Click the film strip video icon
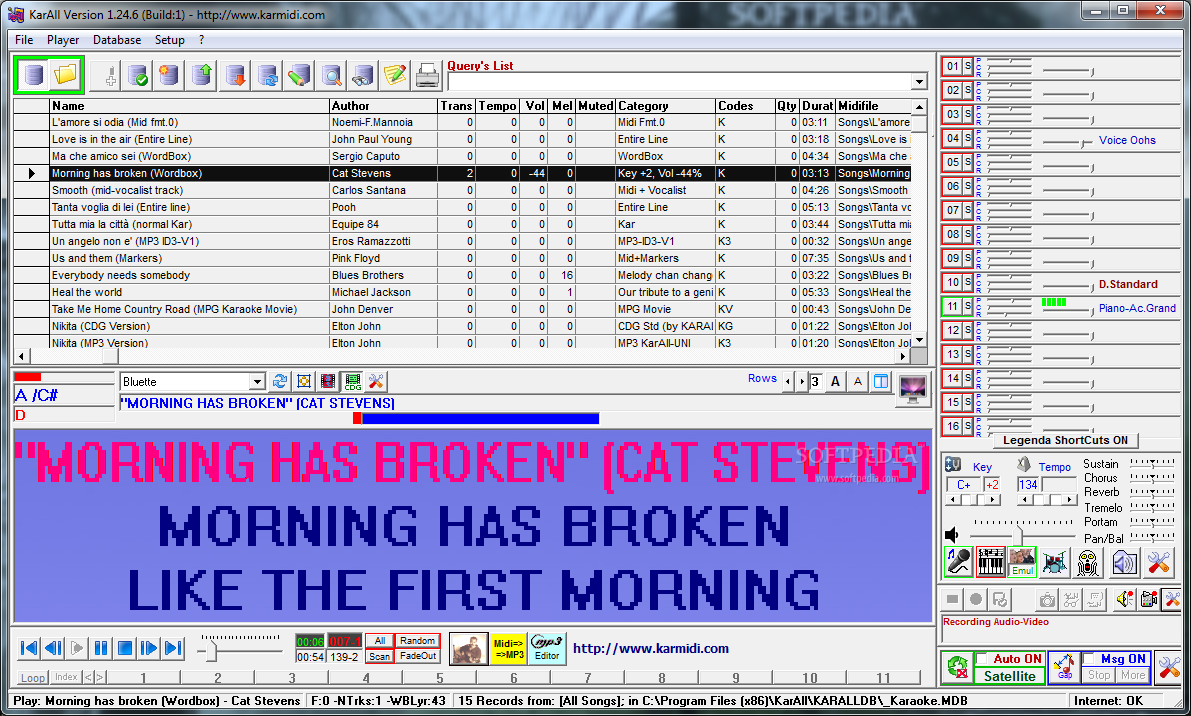 (328, 381)
